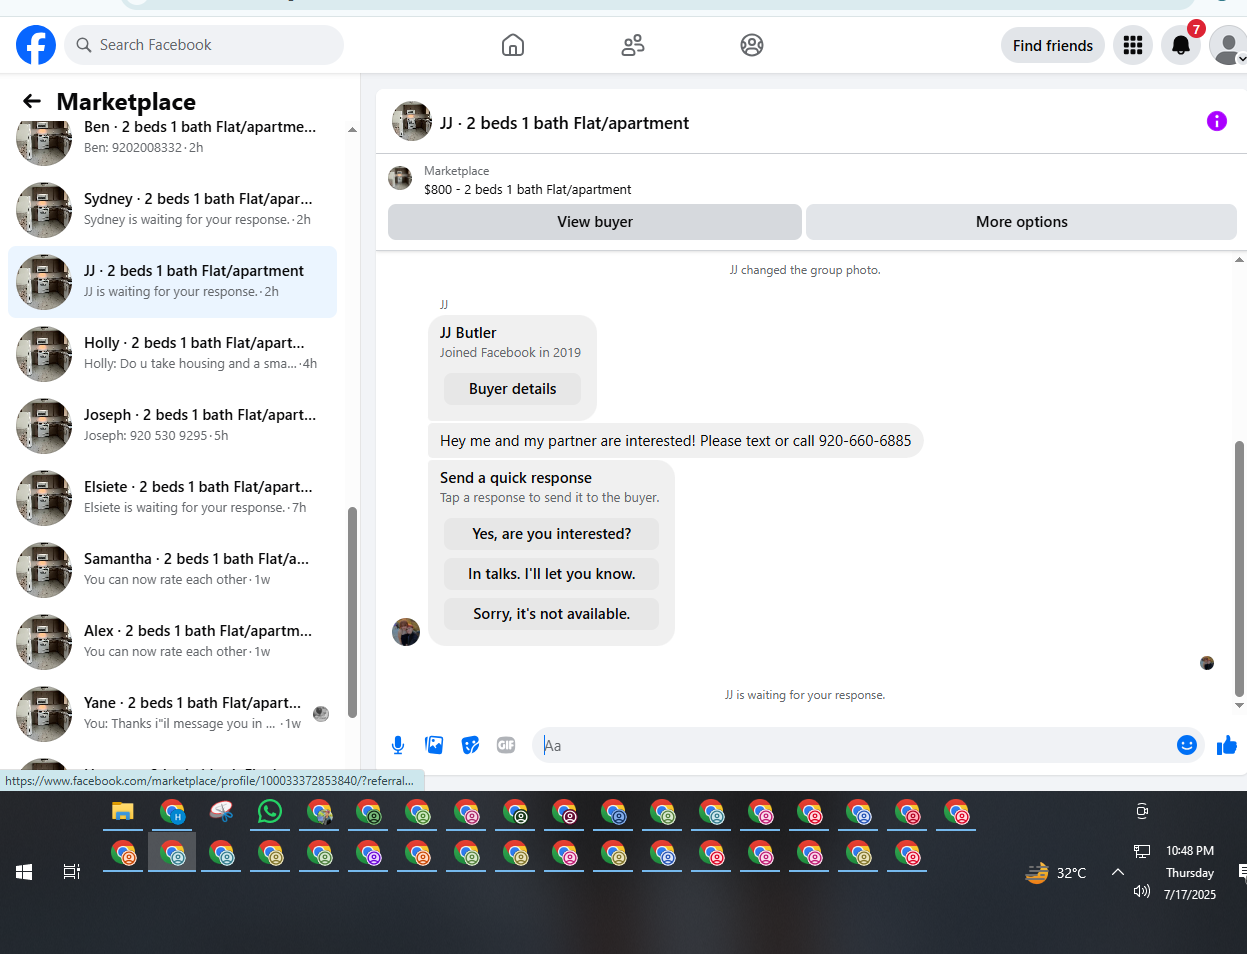This screenshot has width=1247, height=954.
Task: Open Snipping Tool from taskbar
Action: [221, 812]
